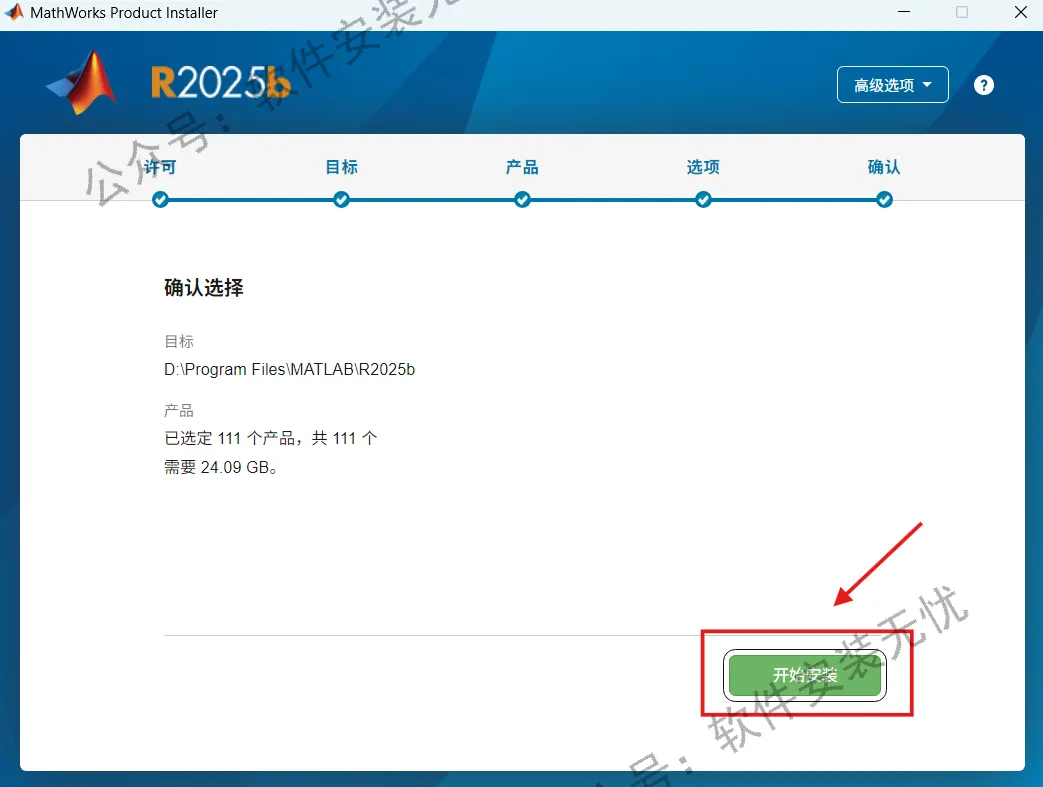Click the installer icon in title bar

14,12
